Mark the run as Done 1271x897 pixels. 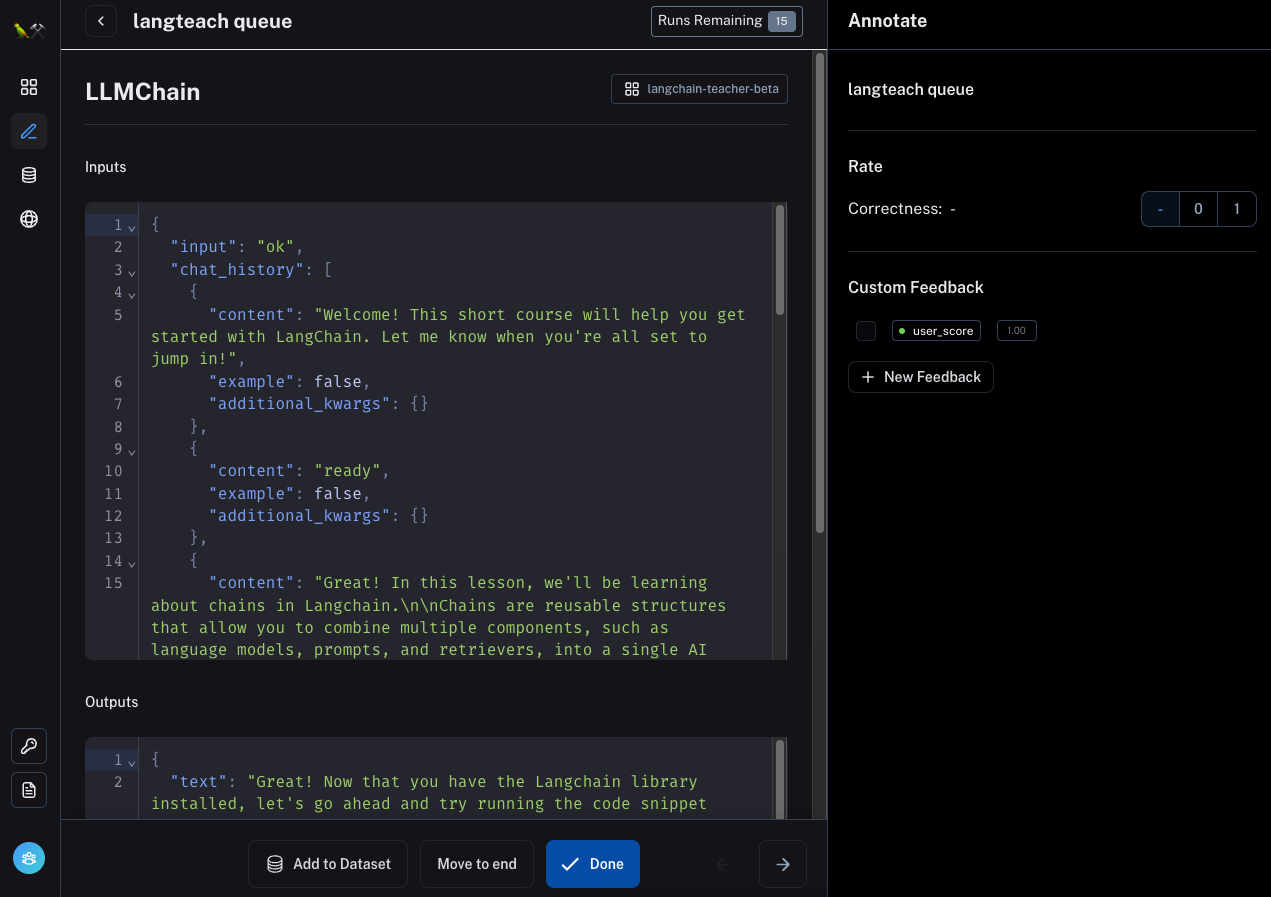tap(592, 864)
